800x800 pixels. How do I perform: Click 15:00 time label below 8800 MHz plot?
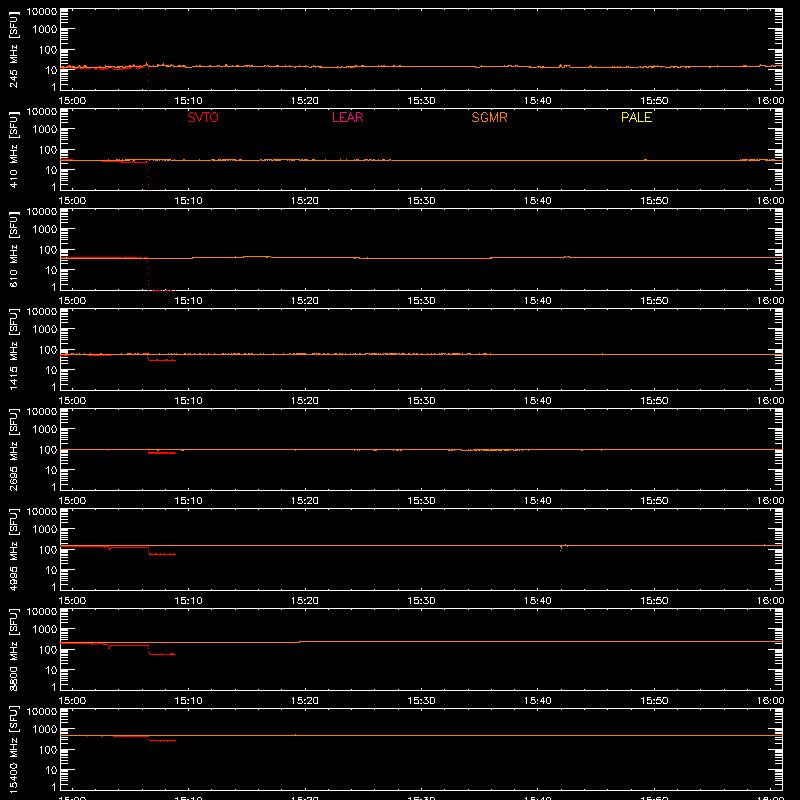click(72, 701)
